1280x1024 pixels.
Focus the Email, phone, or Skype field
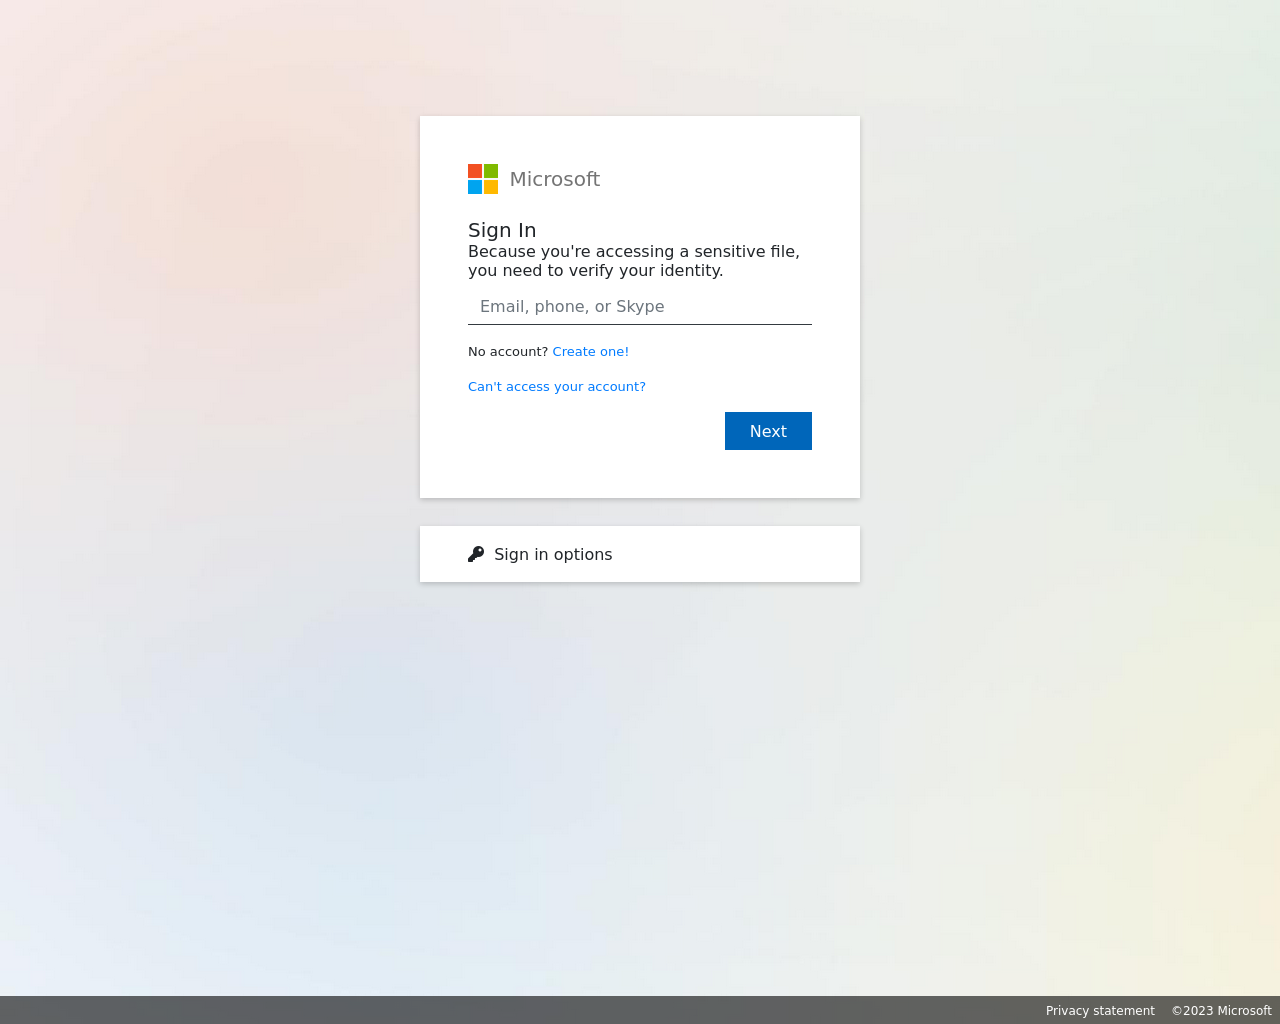pyautogui.click(x=640, y=307)
